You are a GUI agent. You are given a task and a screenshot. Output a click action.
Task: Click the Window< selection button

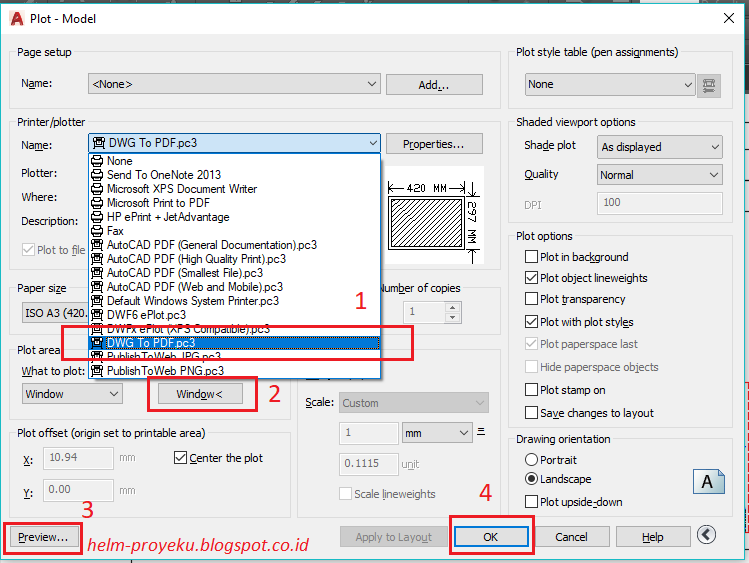(x=200, y=394)
